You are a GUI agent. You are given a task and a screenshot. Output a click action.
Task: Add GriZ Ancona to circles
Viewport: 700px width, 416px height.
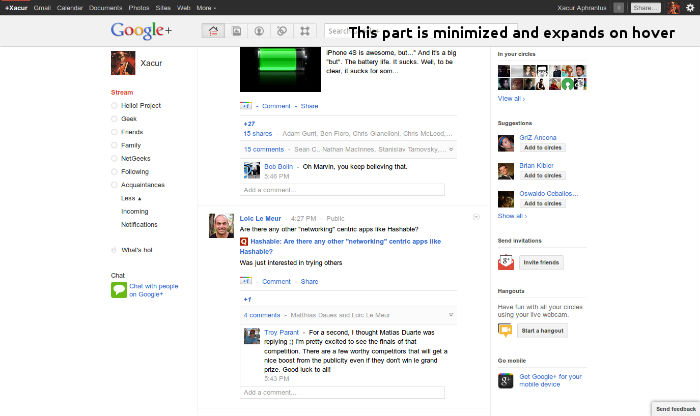point(542,148)
